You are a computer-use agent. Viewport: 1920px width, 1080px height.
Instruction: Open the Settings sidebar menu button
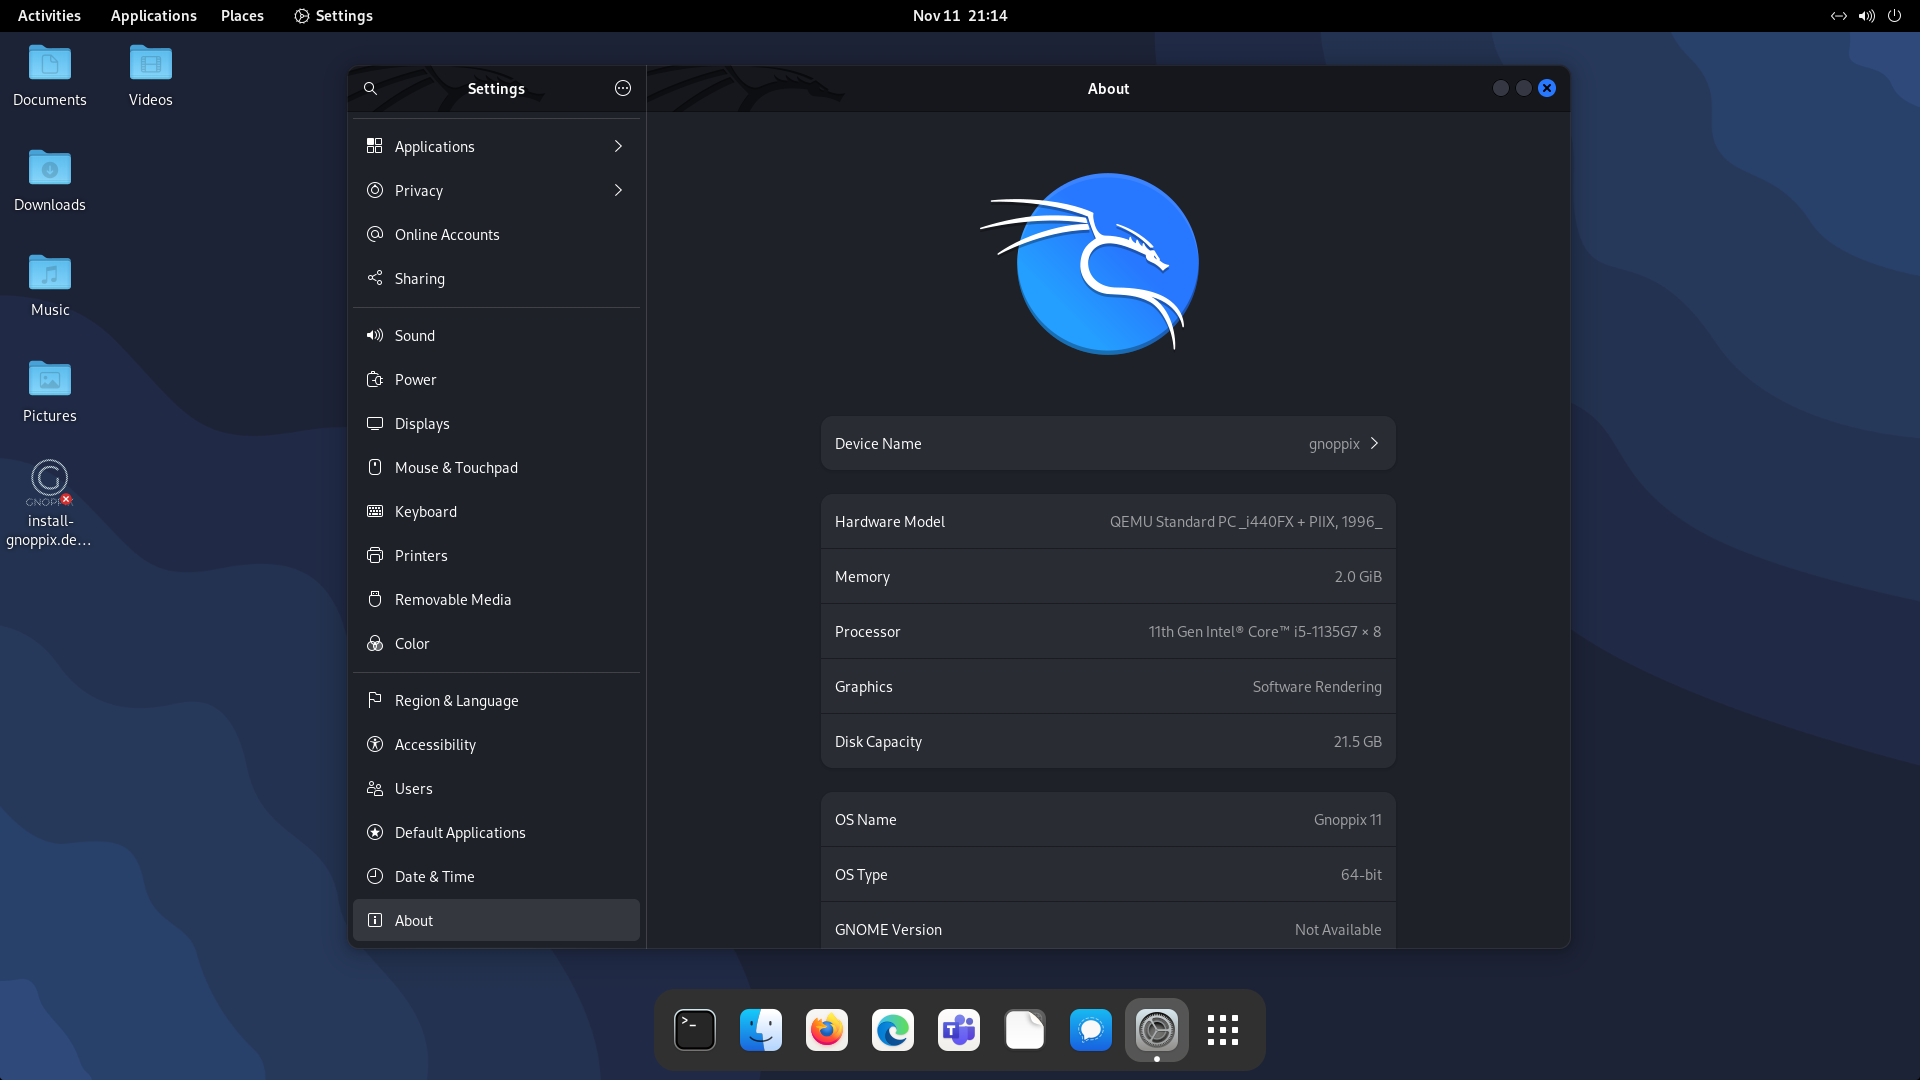(x=623, y=88)
